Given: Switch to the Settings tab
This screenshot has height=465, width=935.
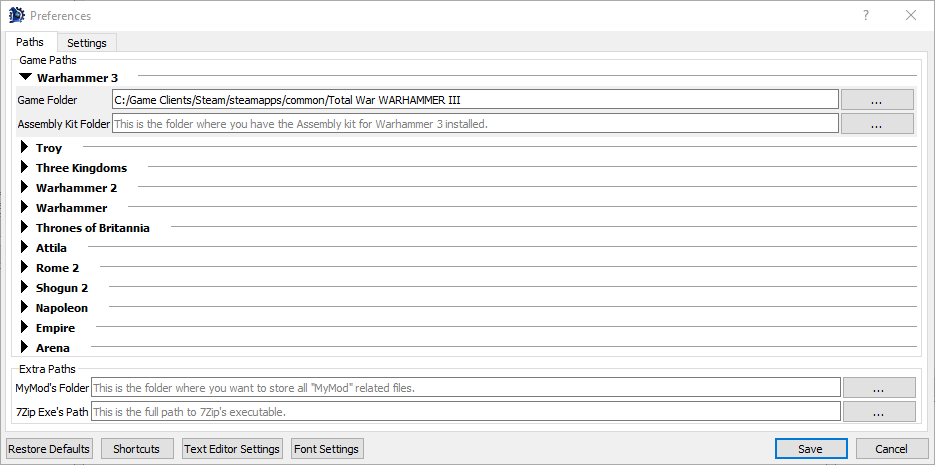Looking at the screenshot, I should [87, 43].
